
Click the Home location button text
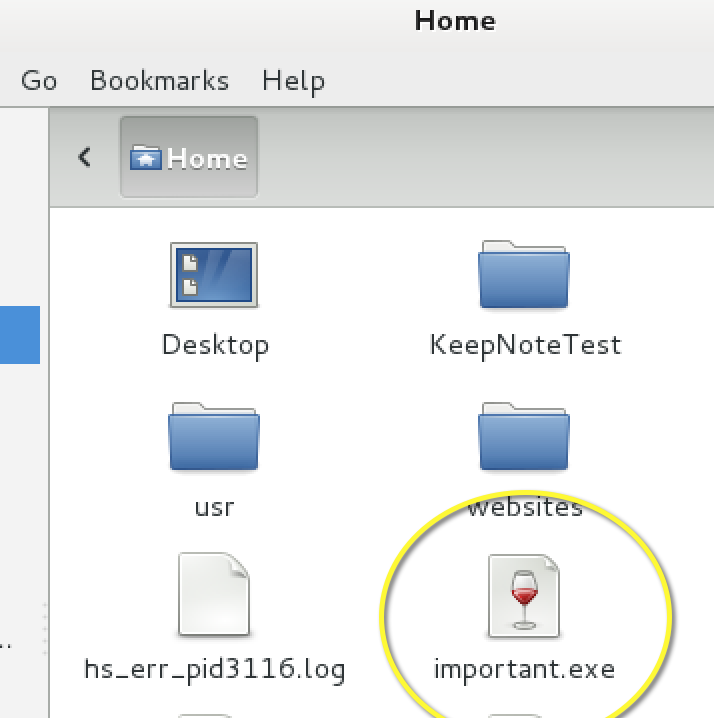[x=207, y=159]
